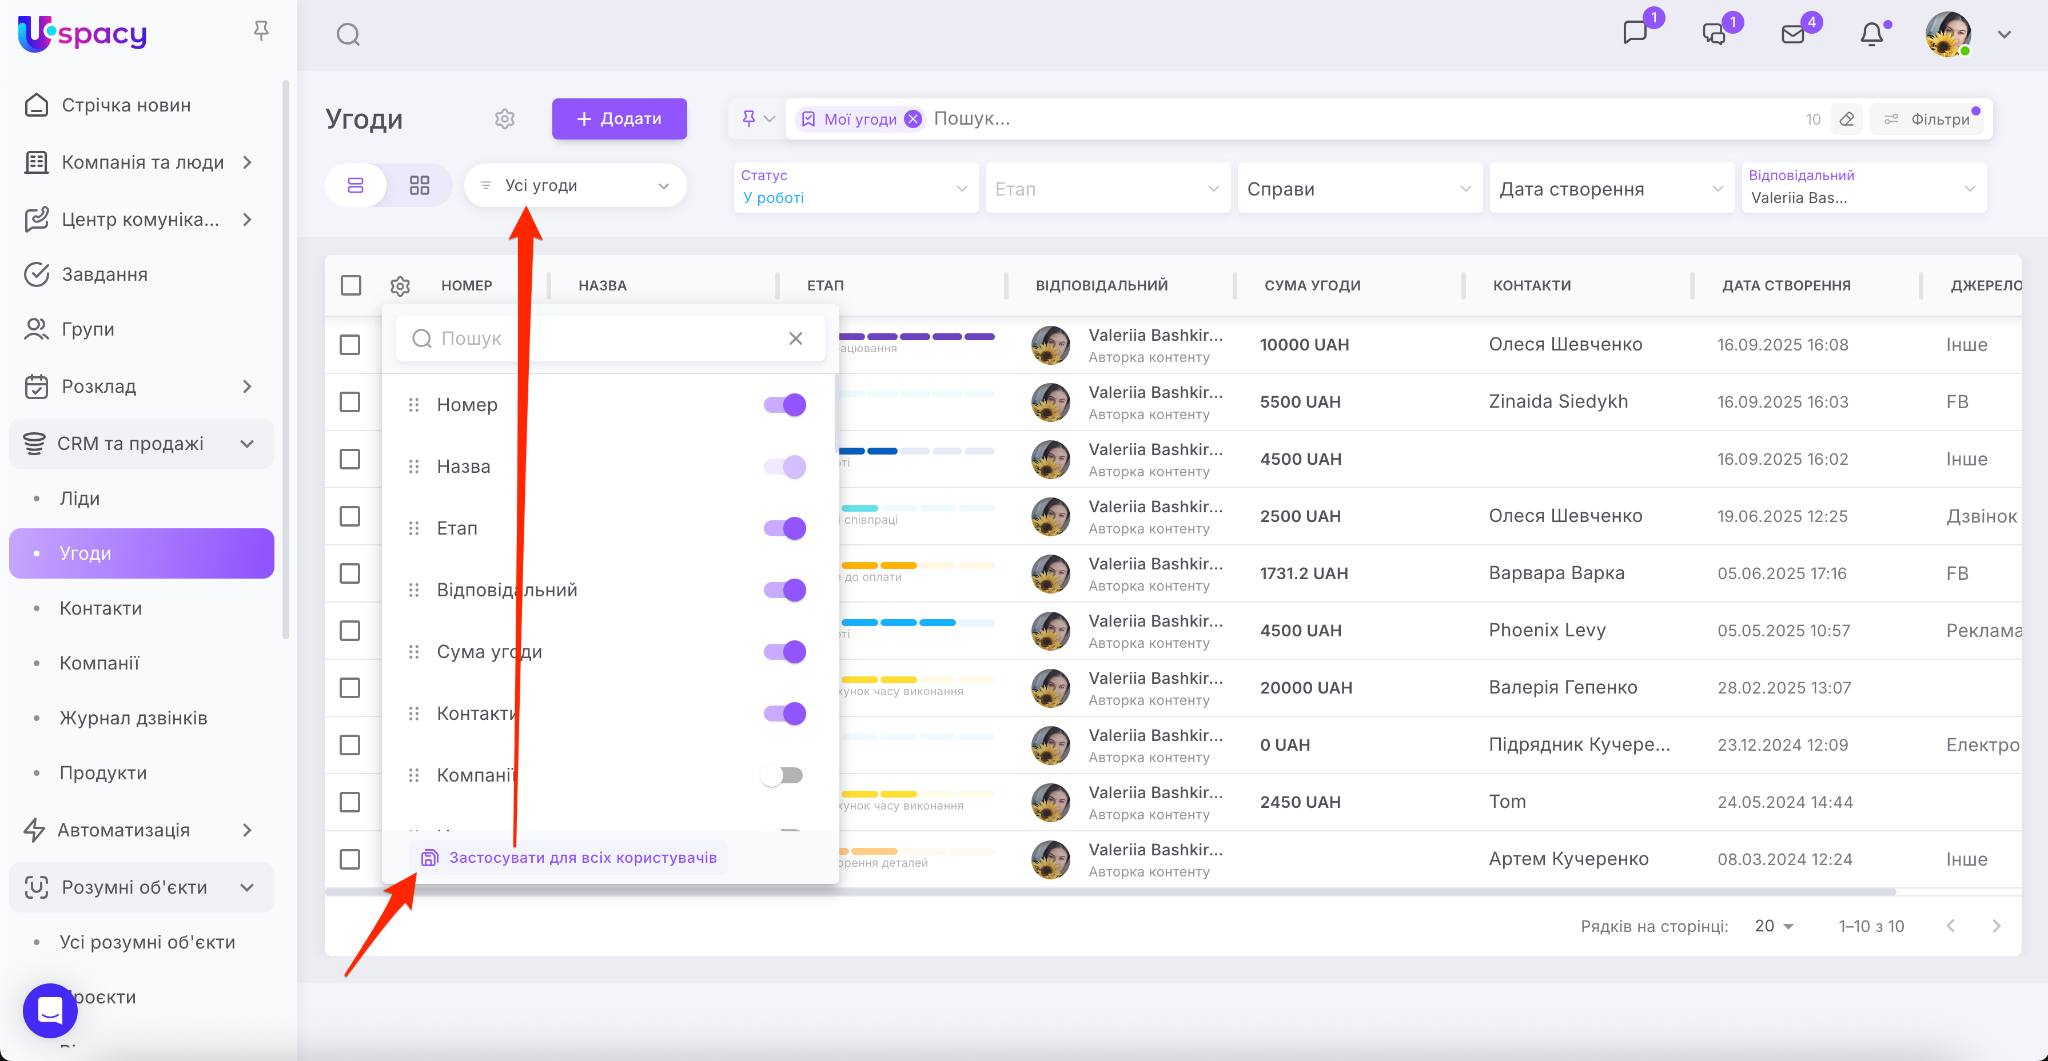Click the table column settings gear icon

click(x=400, y=286)
